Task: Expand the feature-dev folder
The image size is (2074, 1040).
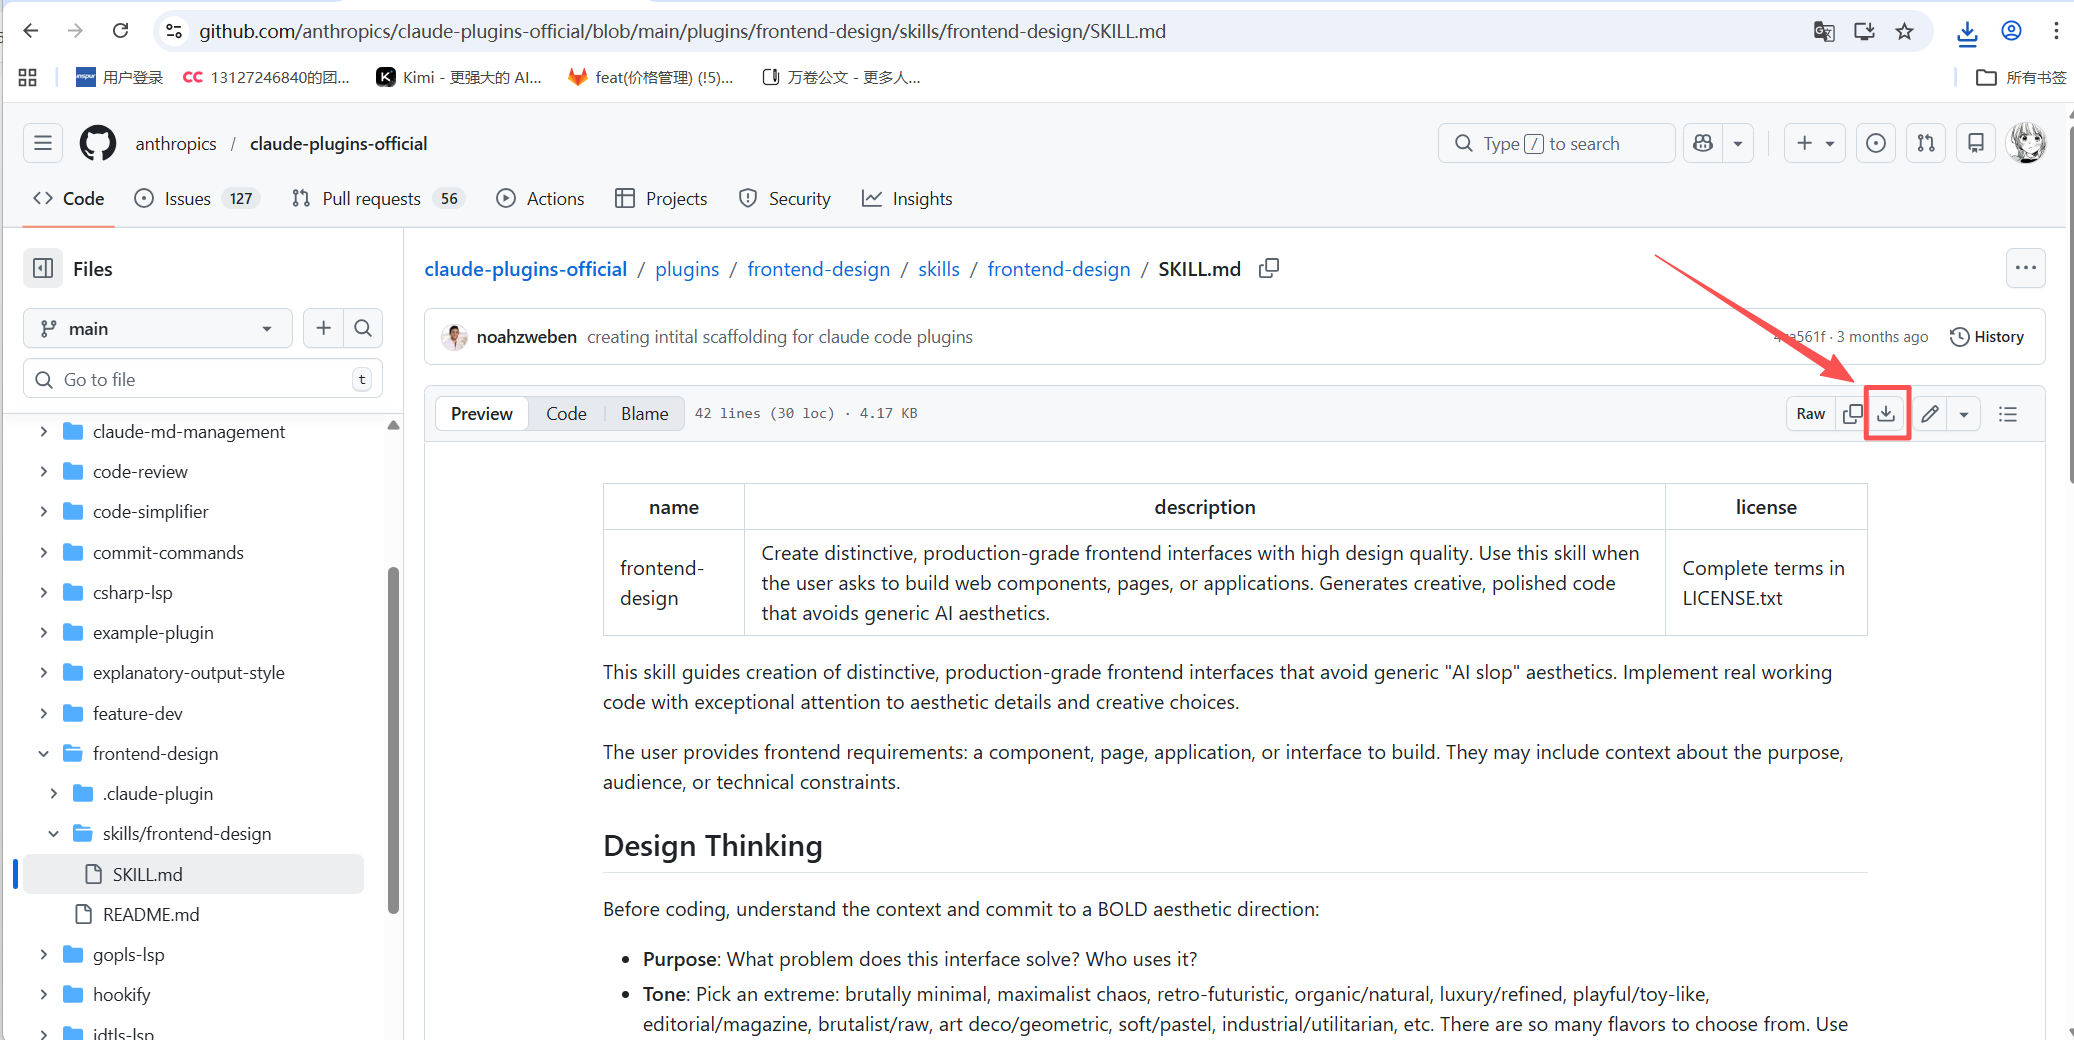Action: [43, 713]
